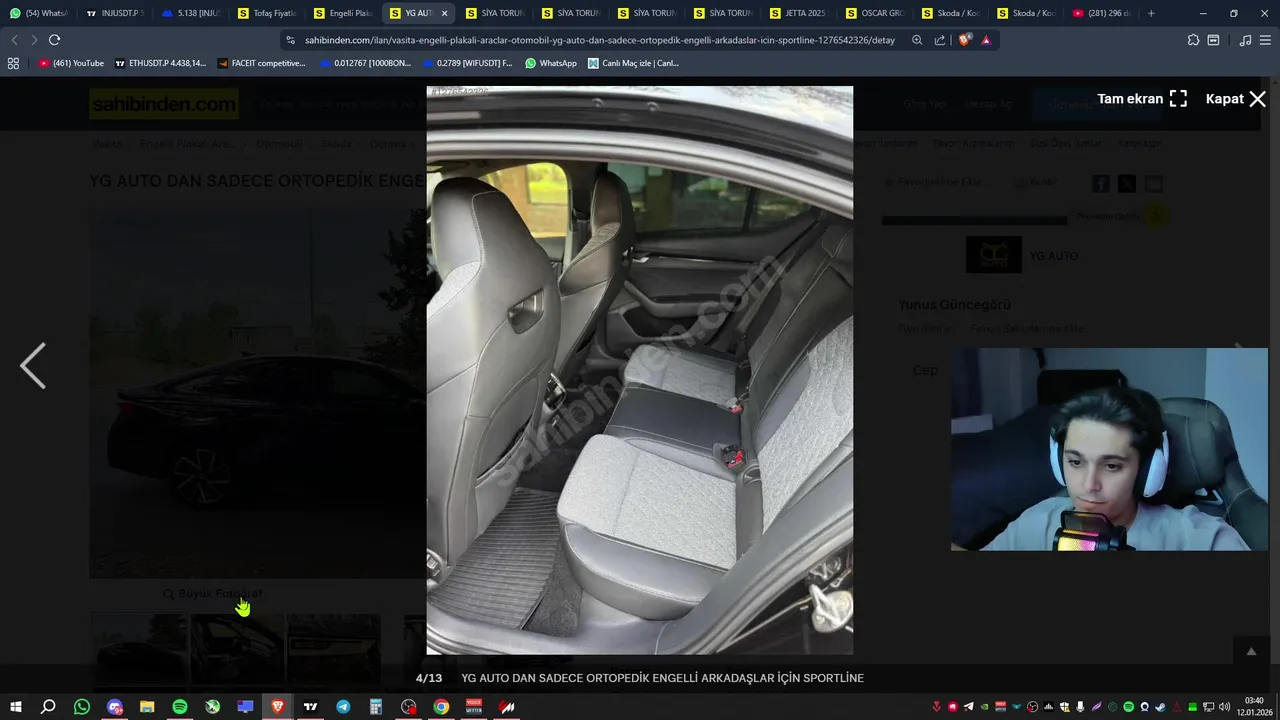Switch to the INJUSDT.P tab
The width and height of the screenshot is (1280, 720).
114,13
